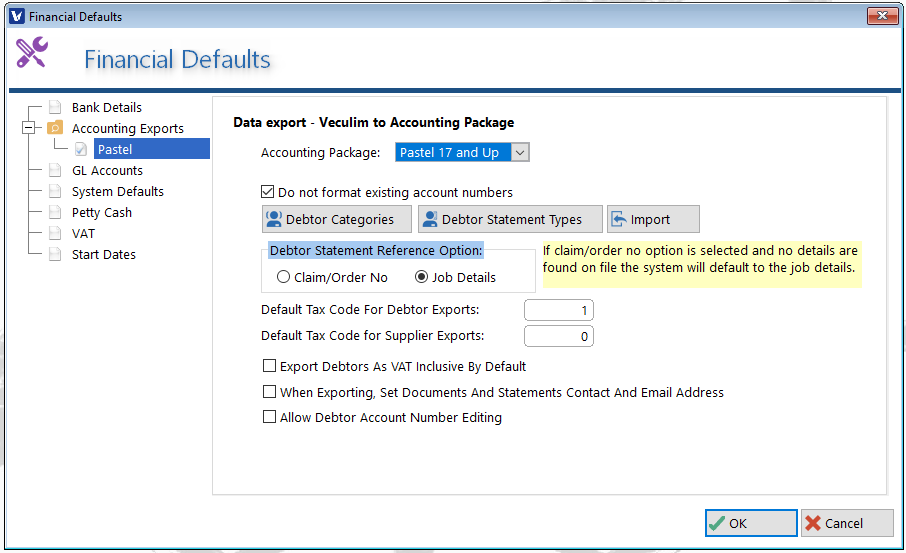Click the Import button
The height and width of the screenshot is (553, 906).
pos(653,219)
